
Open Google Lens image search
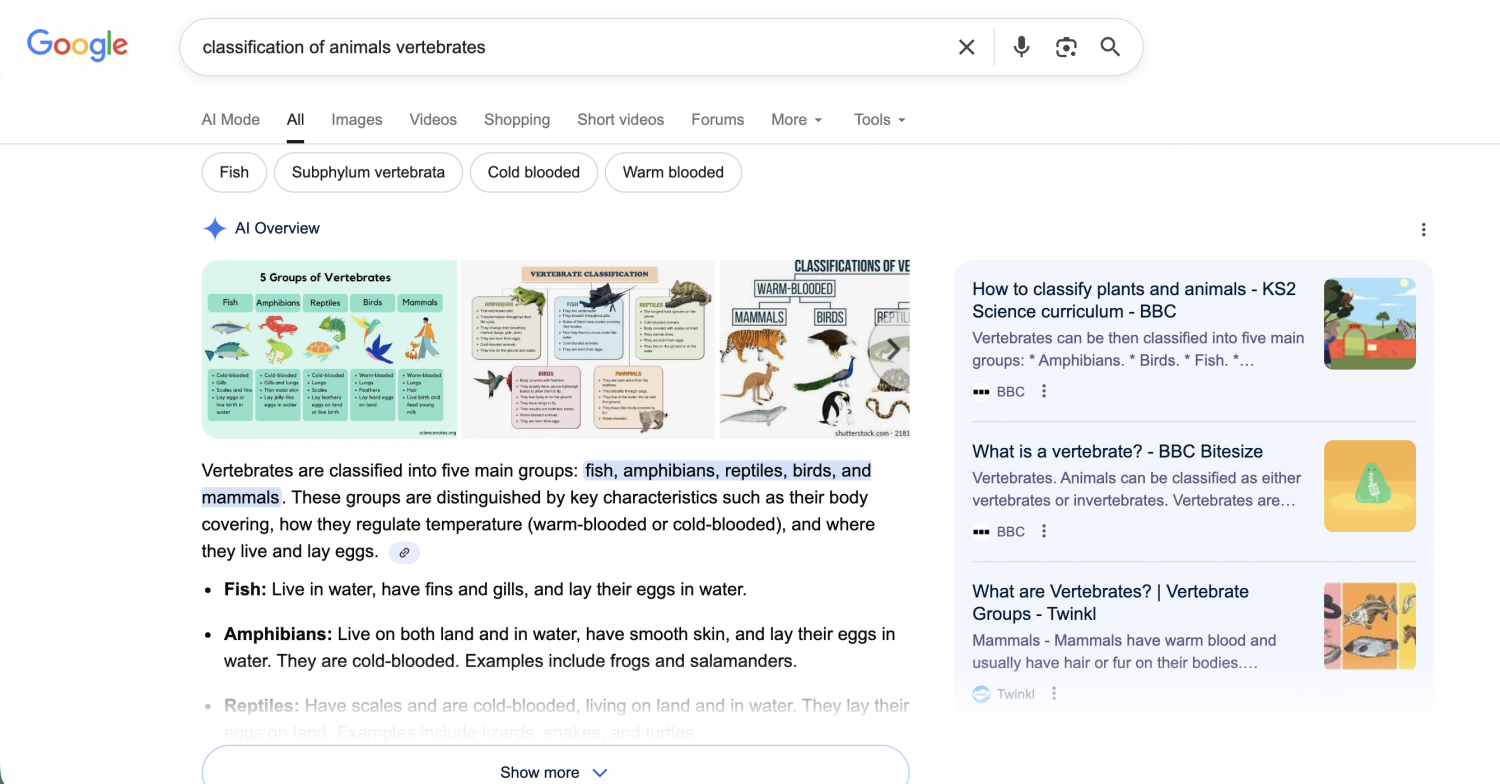1065,46
